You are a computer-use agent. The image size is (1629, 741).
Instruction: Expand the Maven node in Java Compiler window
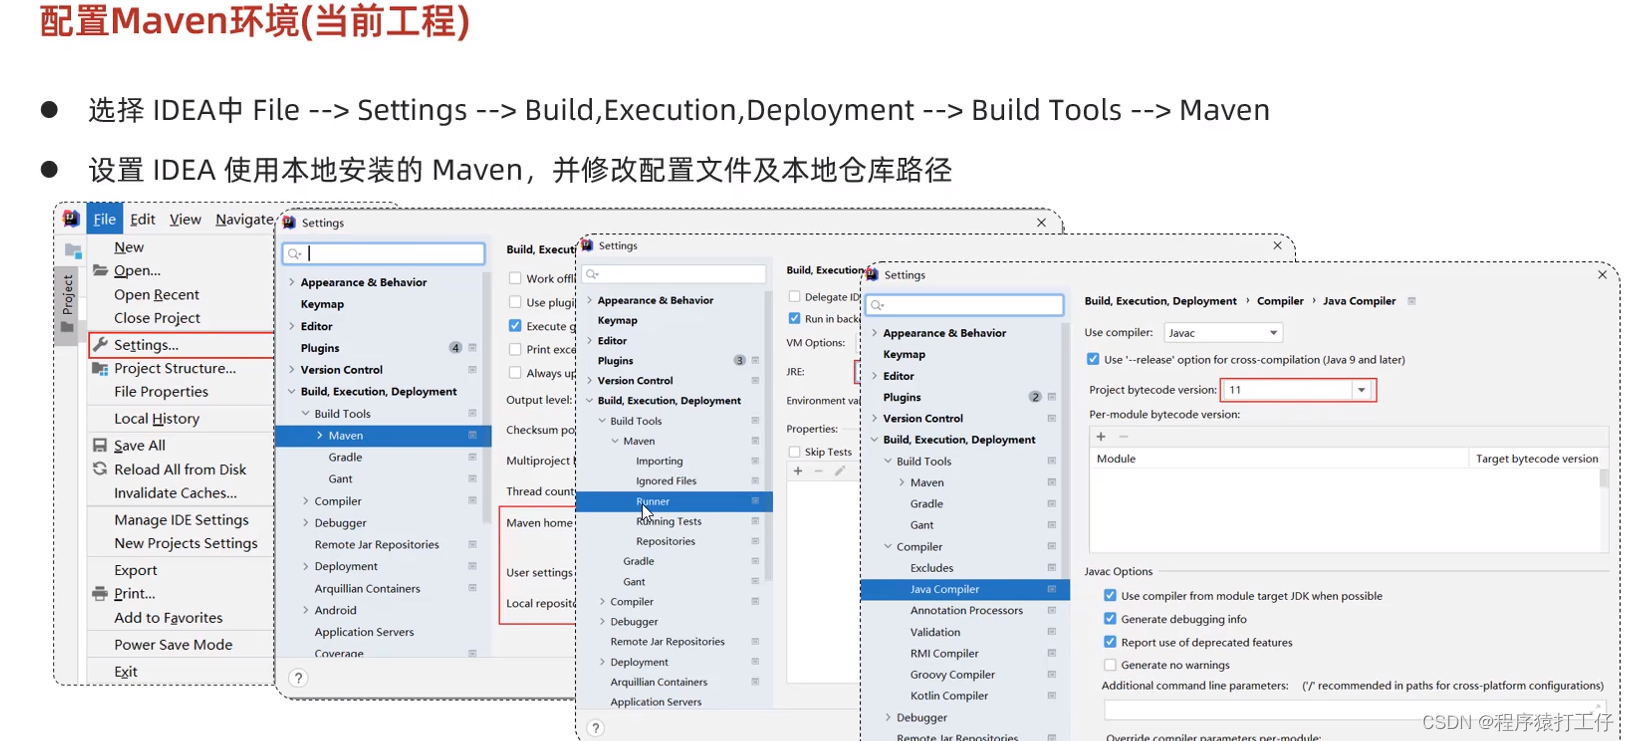[x=902, y=482]
